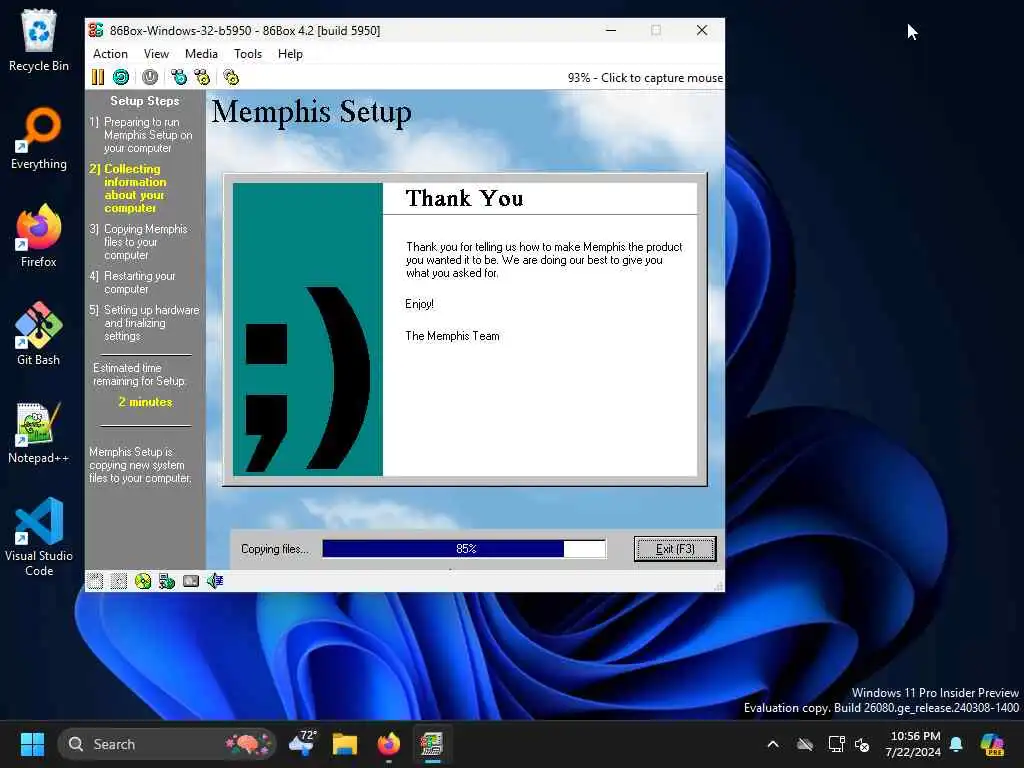The width and height of the screenshot is (1024, 768).
Task: Click the "Setup Steps" sidebar heading
Action: pyautogui.click(x=144, y=101)
